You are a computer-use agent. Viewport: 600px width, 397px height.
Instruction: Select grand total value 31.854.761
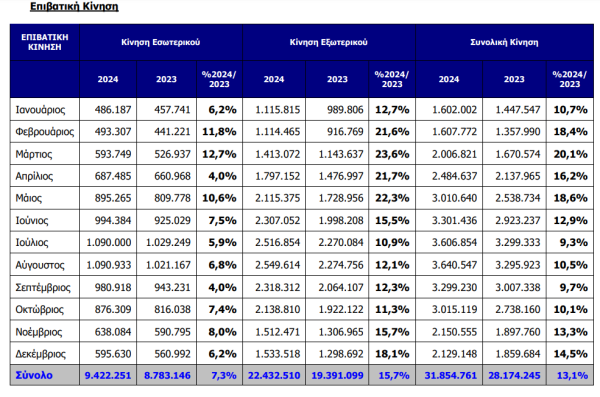tap(451, 376)
